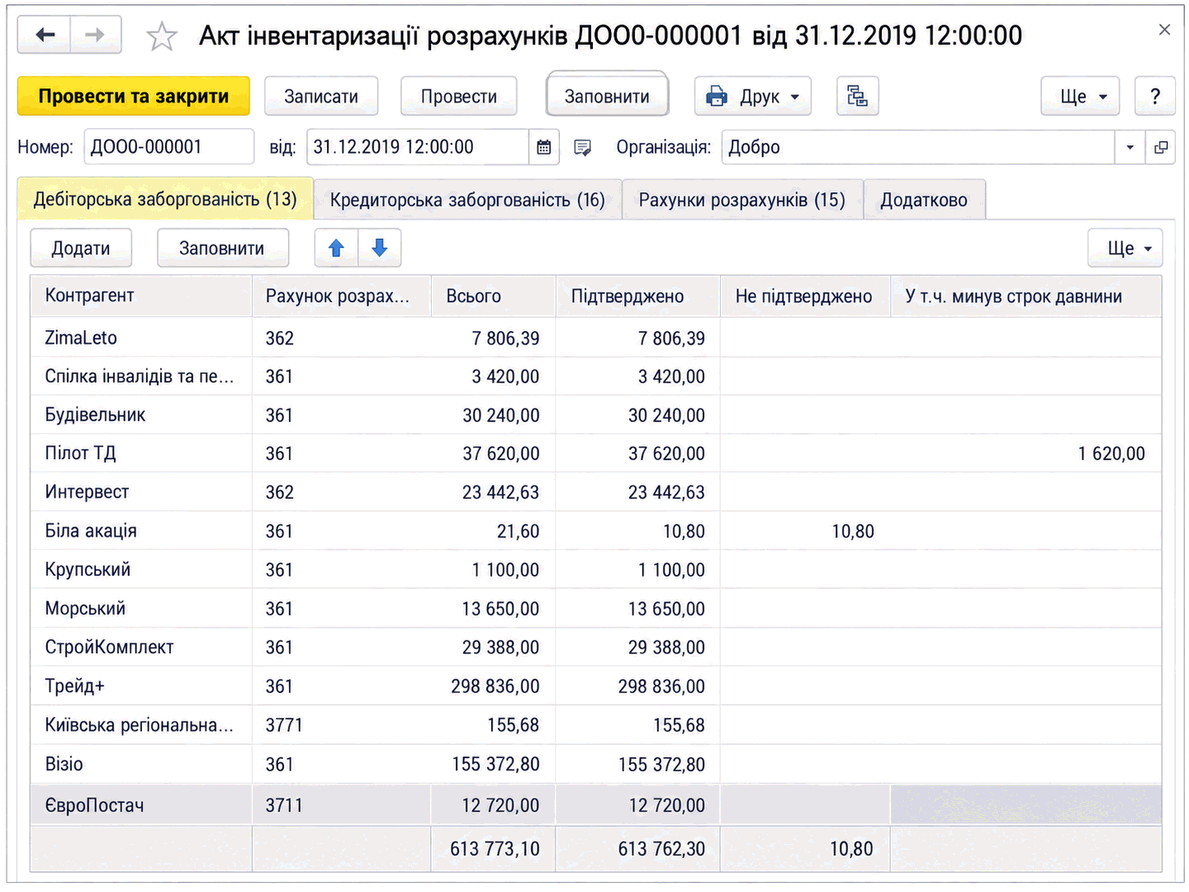This screenshot has height=892, width=1189.
Task: Click the 1 620,00 expired amount cell
Action: click(1026, 454)
